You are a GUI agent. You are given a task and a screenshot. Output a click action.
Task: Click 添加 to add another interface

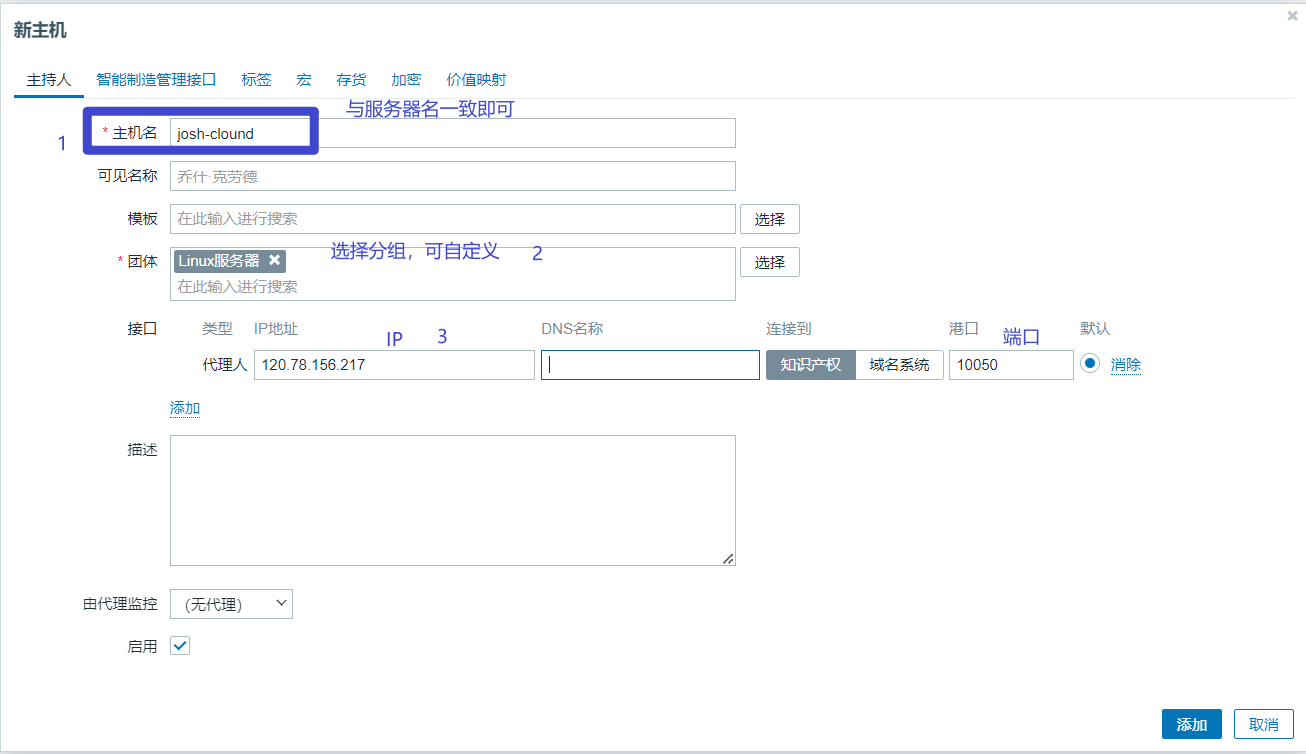184,407
